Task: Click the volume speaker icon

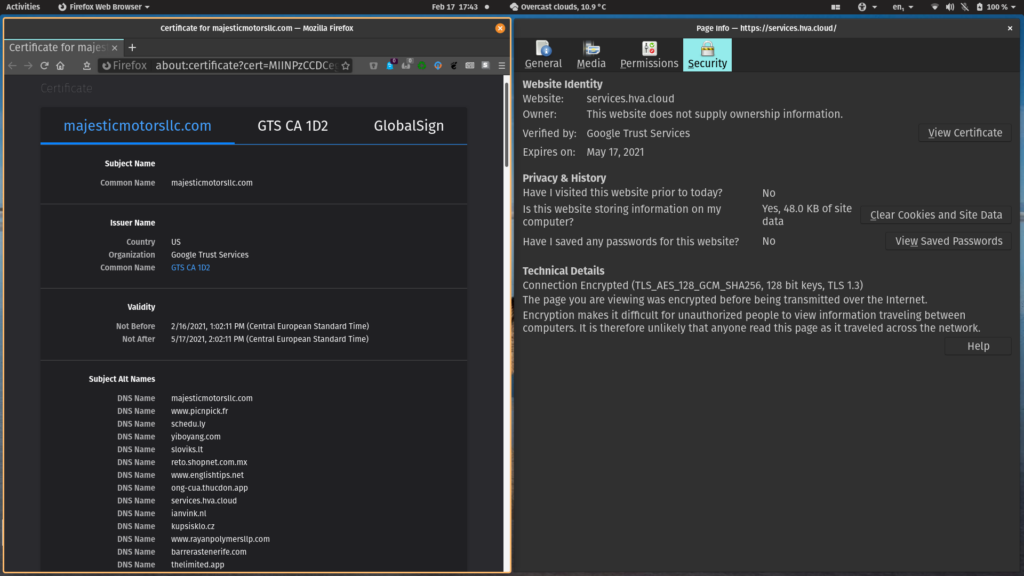Action: coord(950,7)
